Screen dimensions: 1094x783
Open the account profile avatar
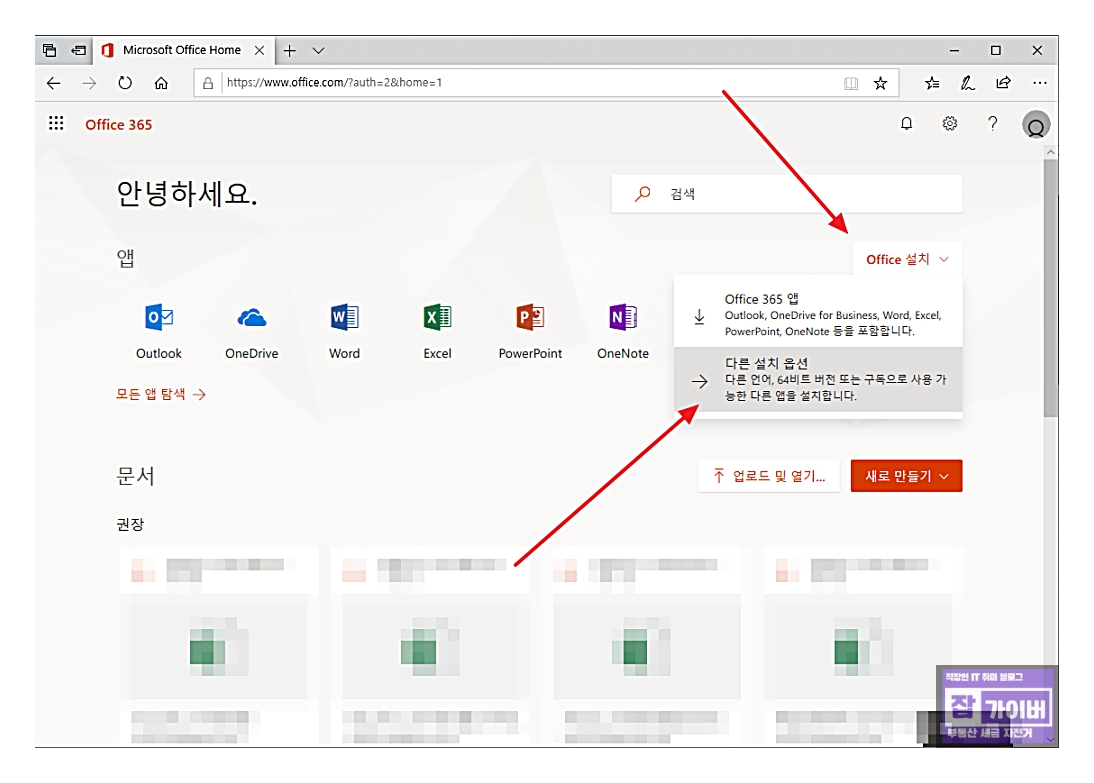tap(1036, 125)
